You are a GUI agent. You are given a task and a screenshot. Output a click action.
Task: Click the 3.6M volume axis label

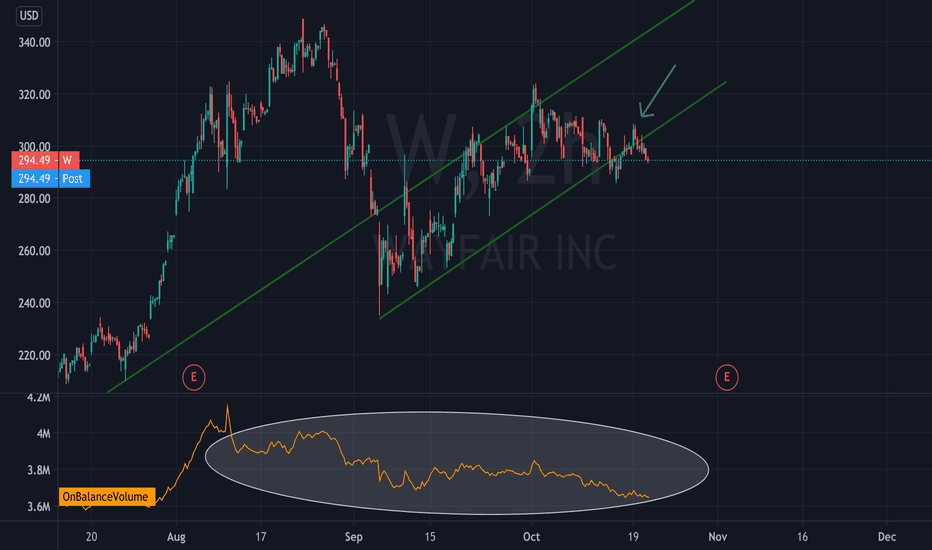coord(39,507)
